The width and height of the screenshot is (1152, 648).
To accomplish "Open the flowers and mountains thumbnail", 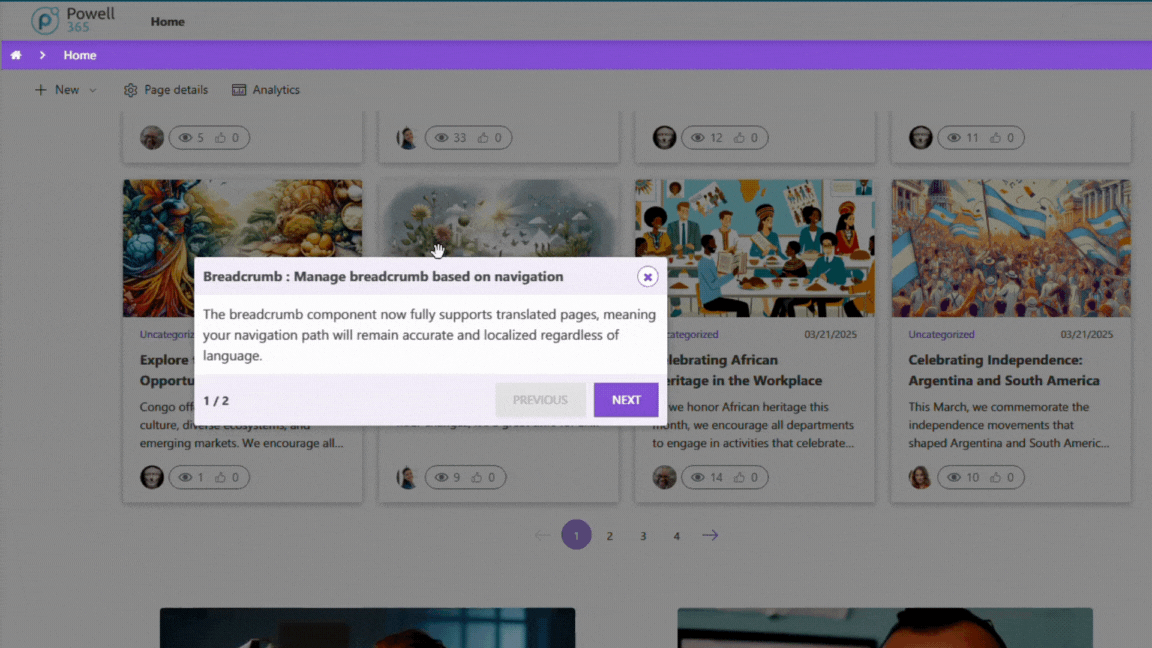I will coord(499,218).
